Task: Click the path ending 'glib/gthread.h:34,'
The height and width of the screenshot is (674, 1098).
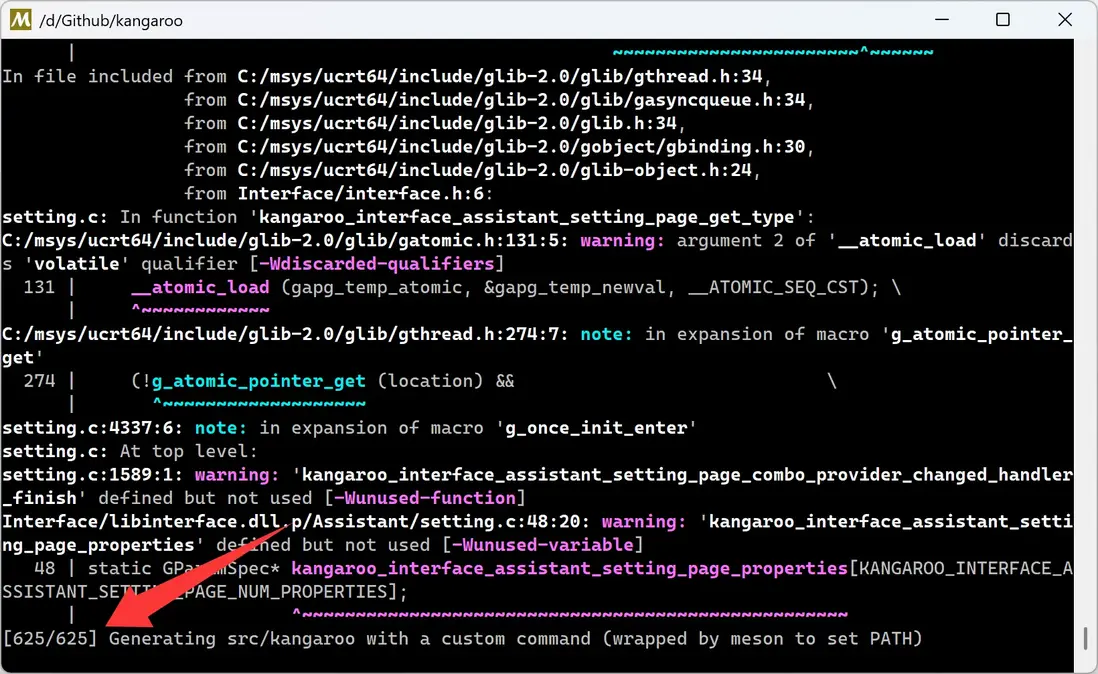Action: point(504,76)
